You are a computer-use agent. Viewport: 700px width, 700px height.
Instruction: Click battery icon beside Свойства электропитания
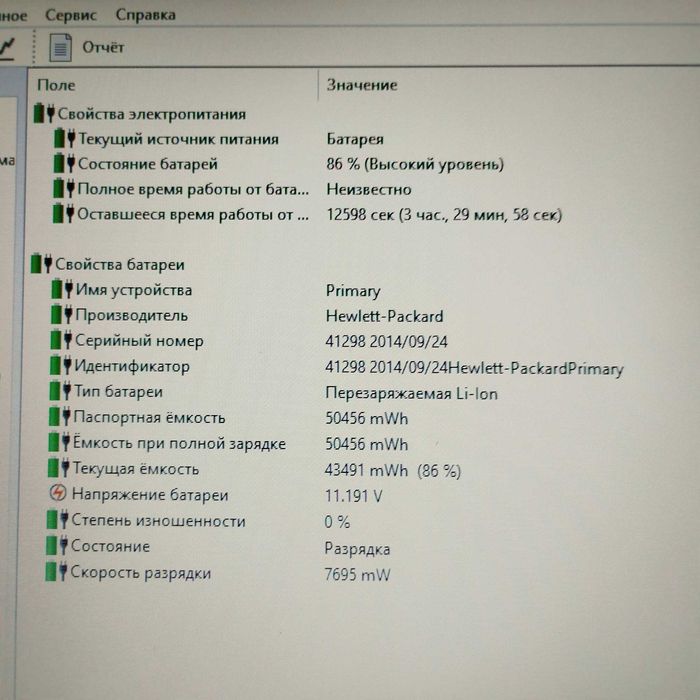(44, 113)
